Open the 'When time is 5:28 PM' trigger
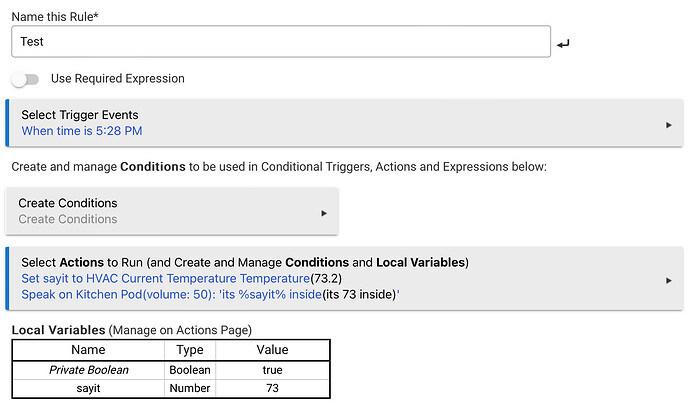690x408 pixels. pyautogui.click(x=88, y=131)
